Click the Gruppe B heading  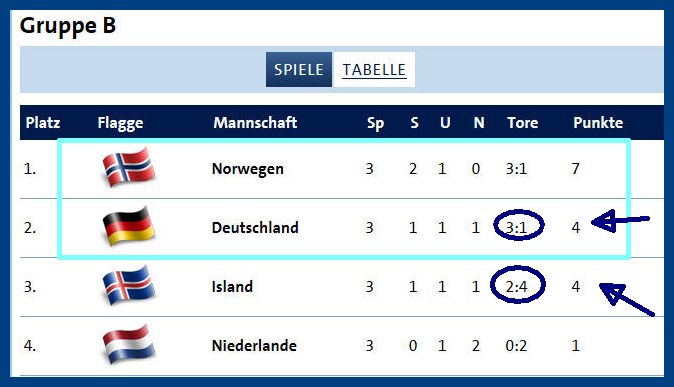(x=68, y=26)
